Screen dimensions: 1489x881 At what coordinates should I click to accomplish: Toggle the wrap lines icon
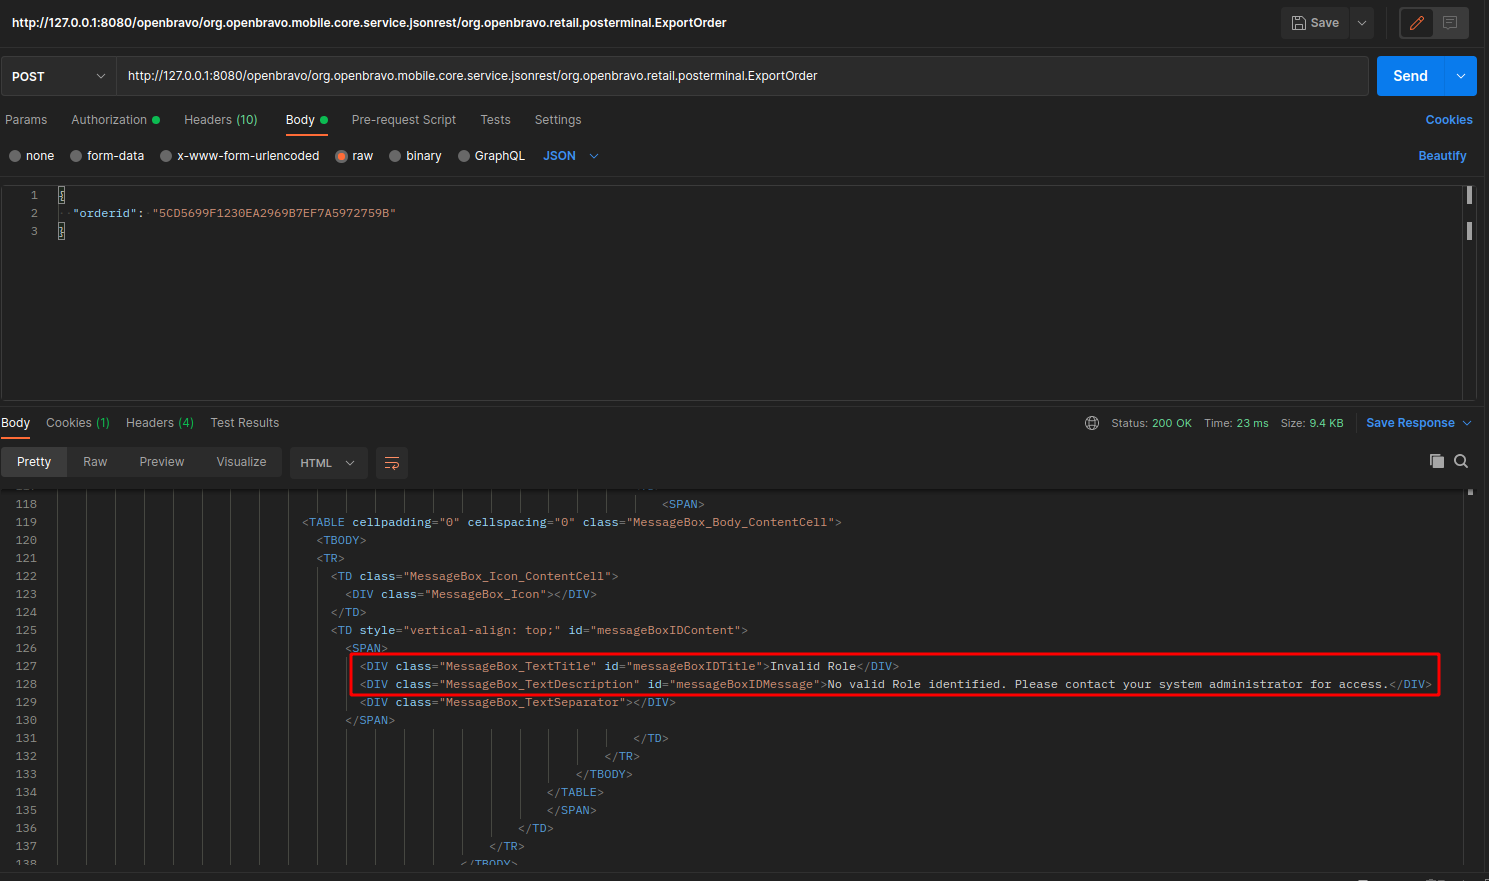[x=392, y=463]
